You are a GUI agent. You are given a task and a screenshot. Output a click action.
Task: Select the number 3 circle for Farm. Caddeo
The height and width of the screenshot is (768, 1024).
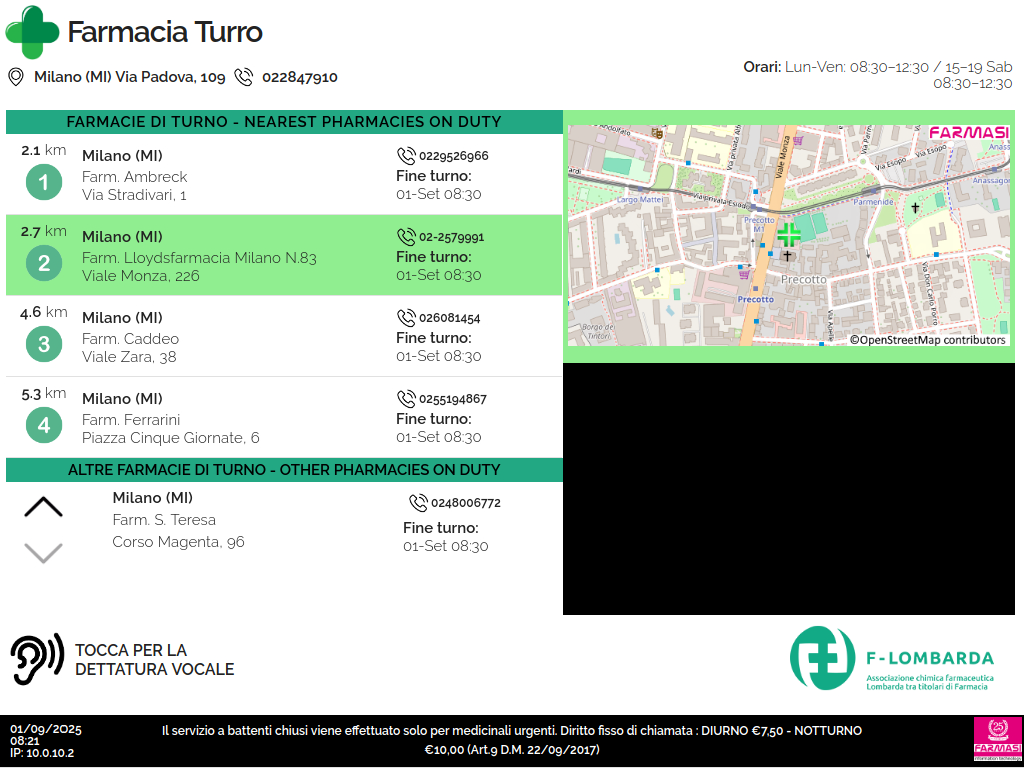(43, 345)
